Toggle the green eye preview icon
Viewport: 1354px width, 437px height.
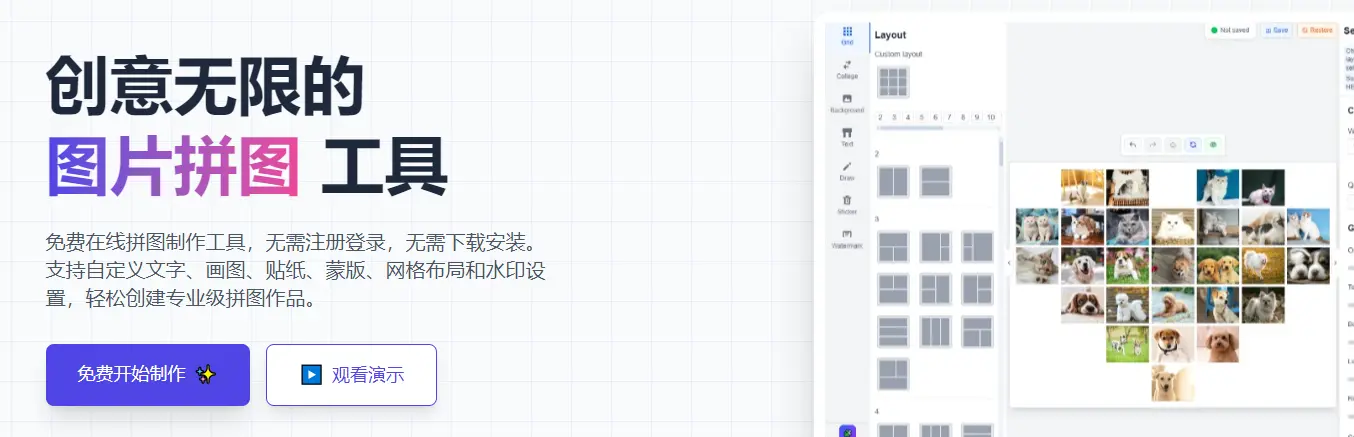coord(1213,145)
